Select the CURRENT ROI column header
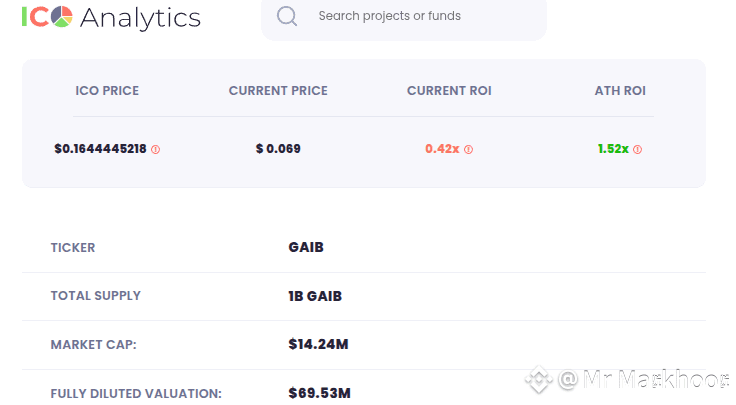 (449, 91)
